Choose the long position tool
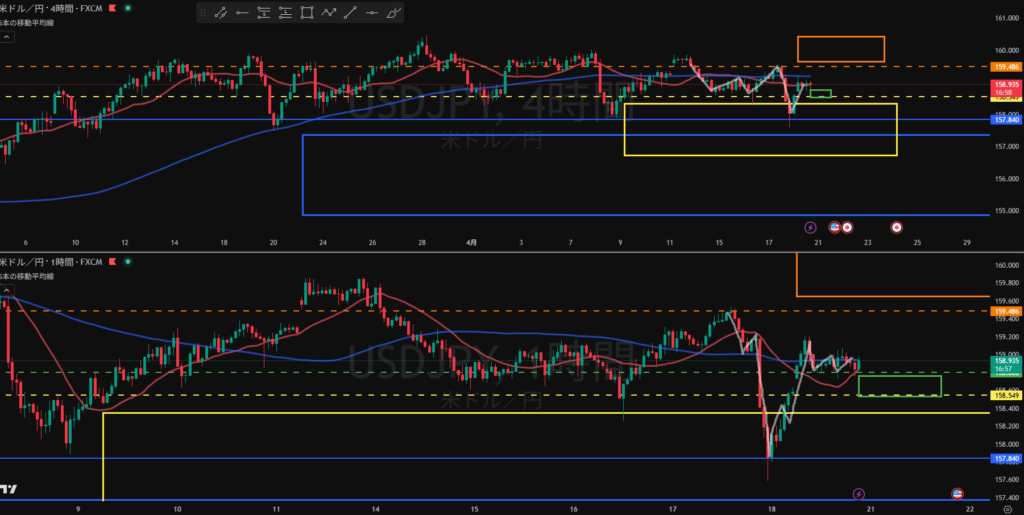Screen dimensions: 1024x515 click(x=285, y=13)
